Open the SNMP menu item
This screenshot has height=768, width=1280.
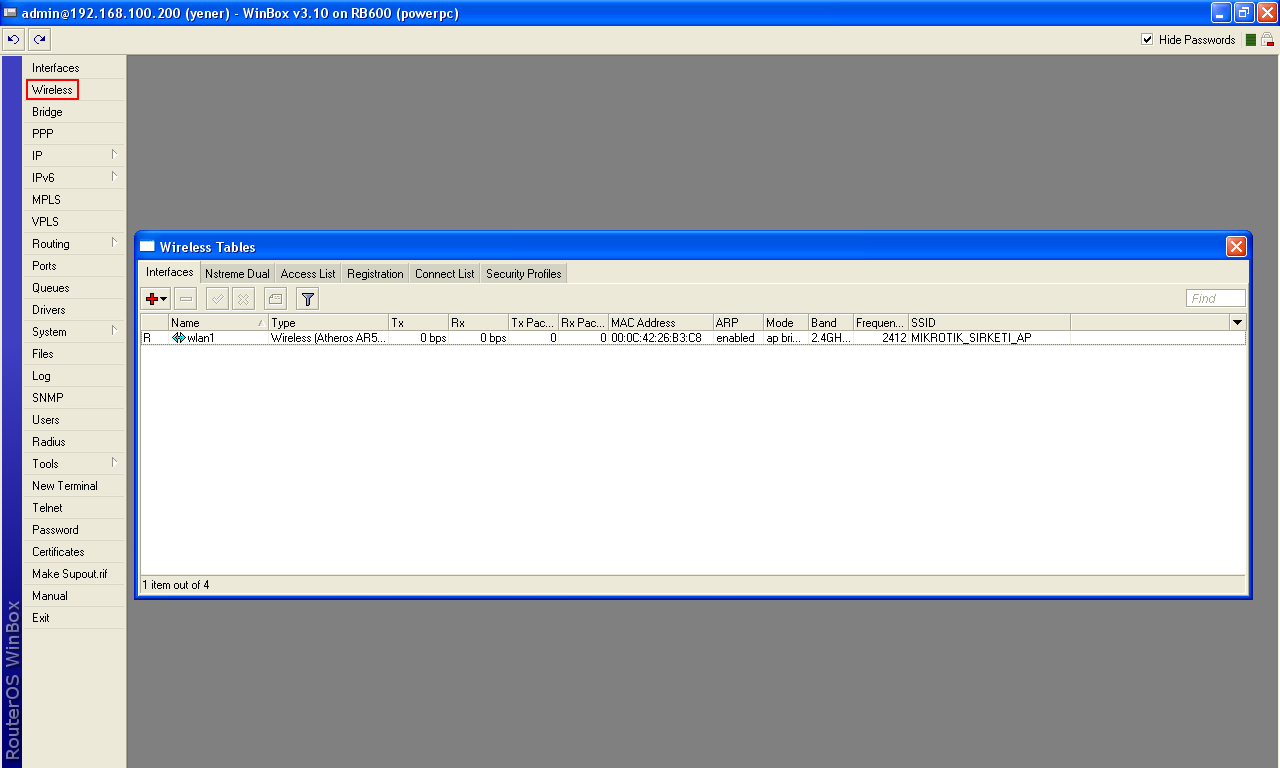click(x=75, y=398)
